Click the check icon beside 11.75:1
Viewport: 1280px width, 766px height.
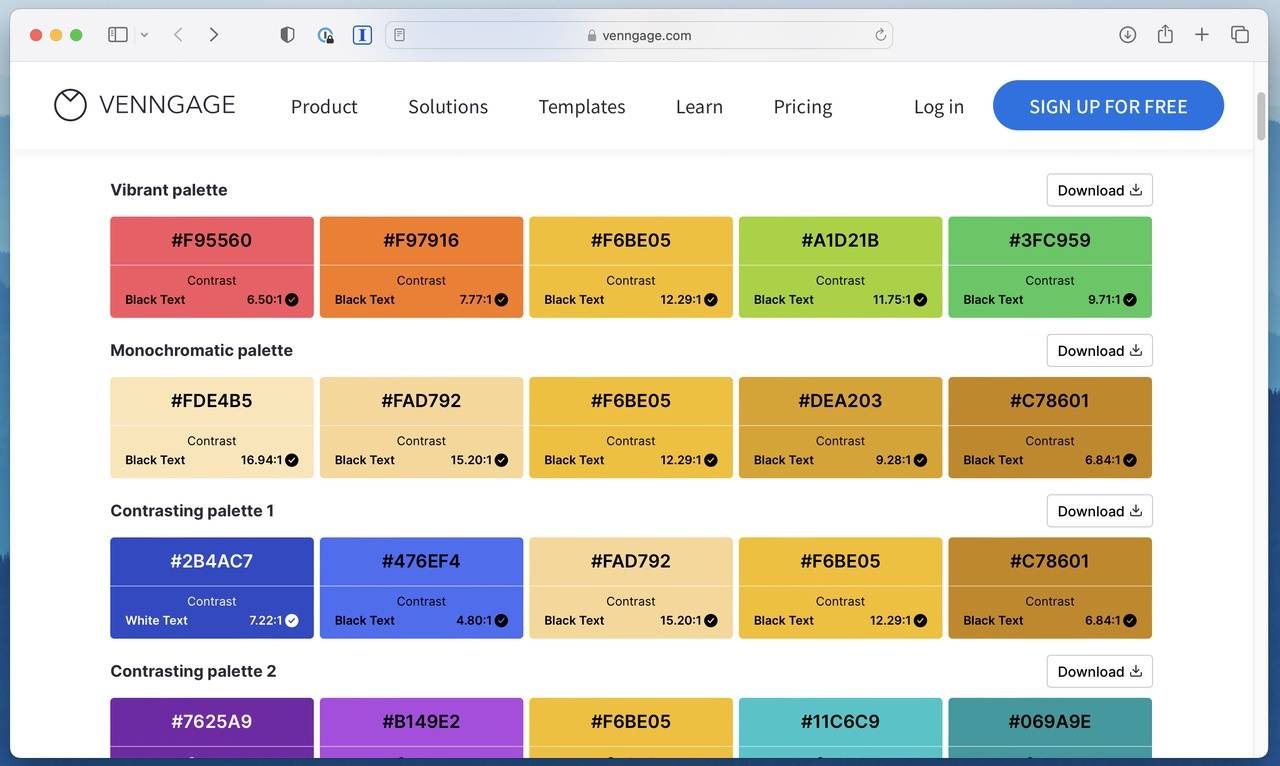920,299
